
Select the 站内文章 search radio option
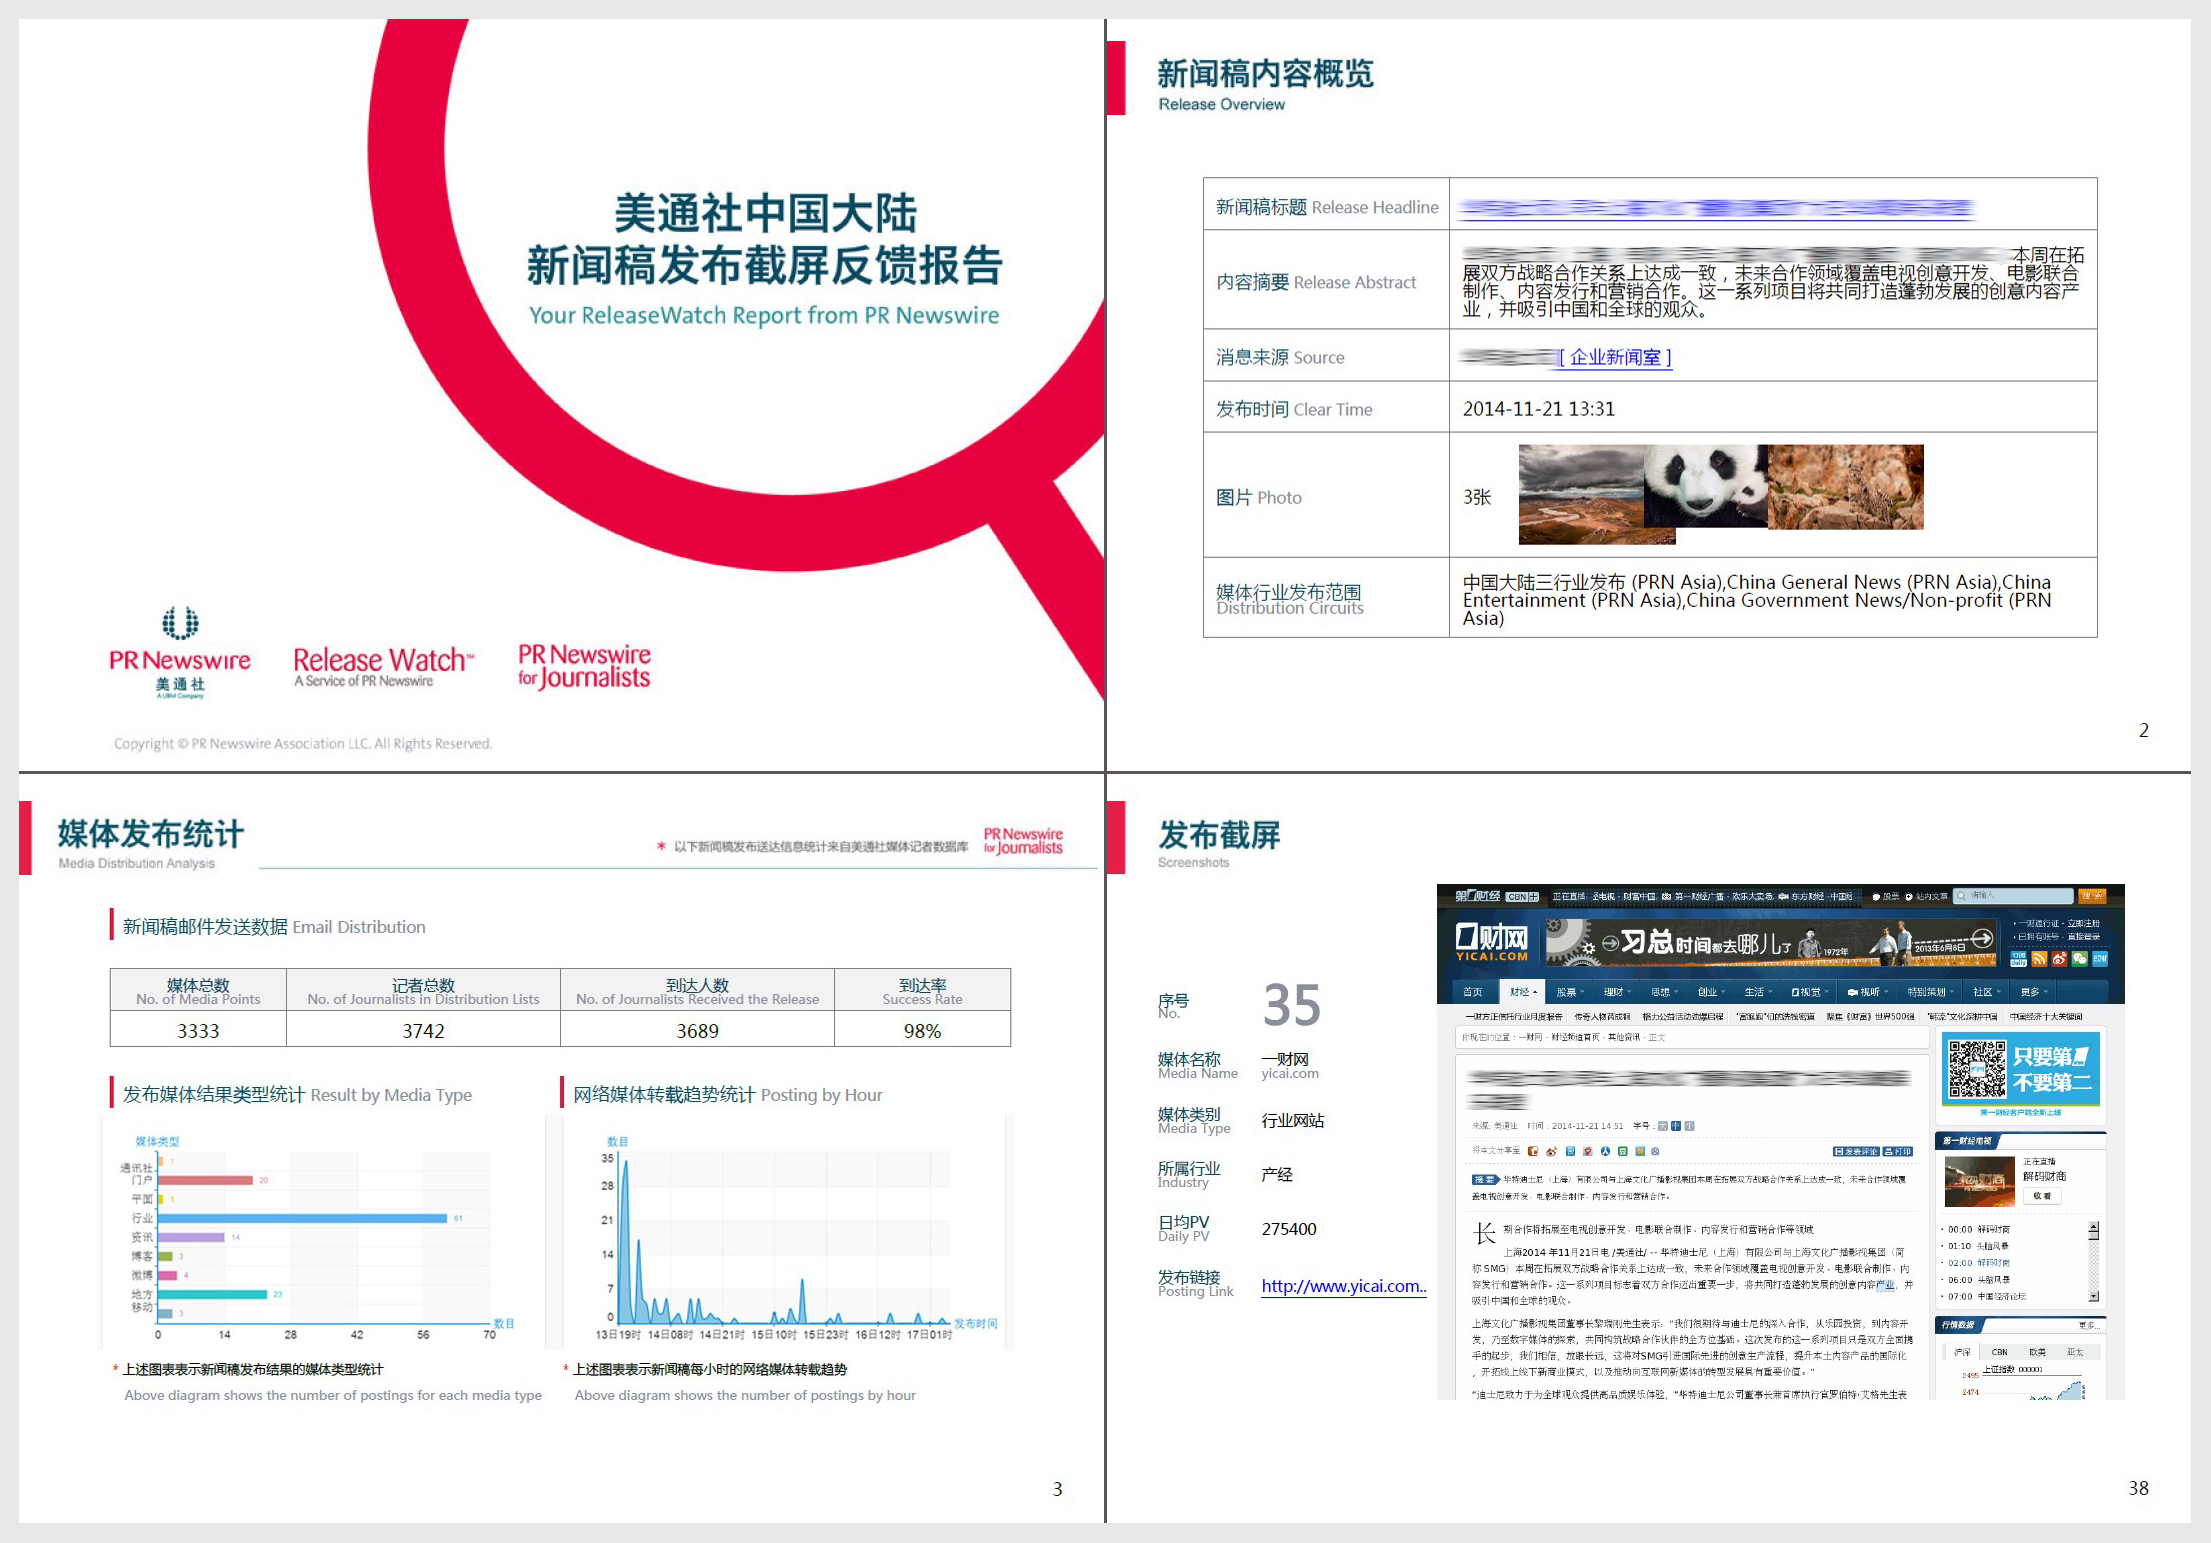[x=1909, y=897]
